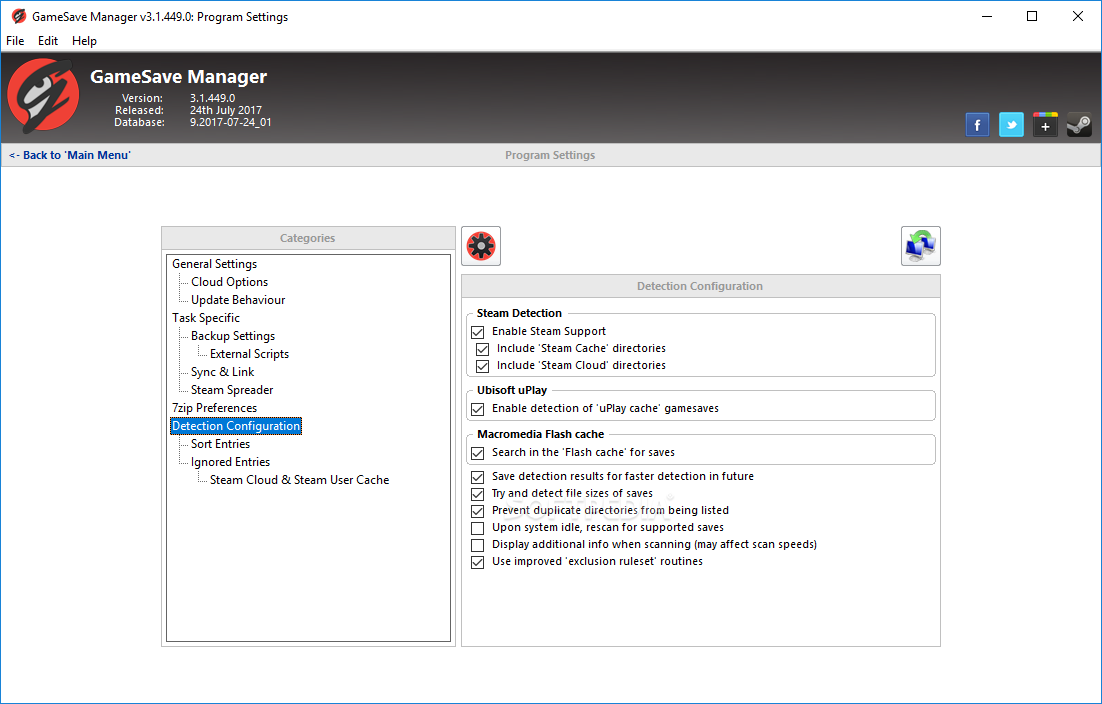Click the computer sync refresh icon button

tap(921, 246)
